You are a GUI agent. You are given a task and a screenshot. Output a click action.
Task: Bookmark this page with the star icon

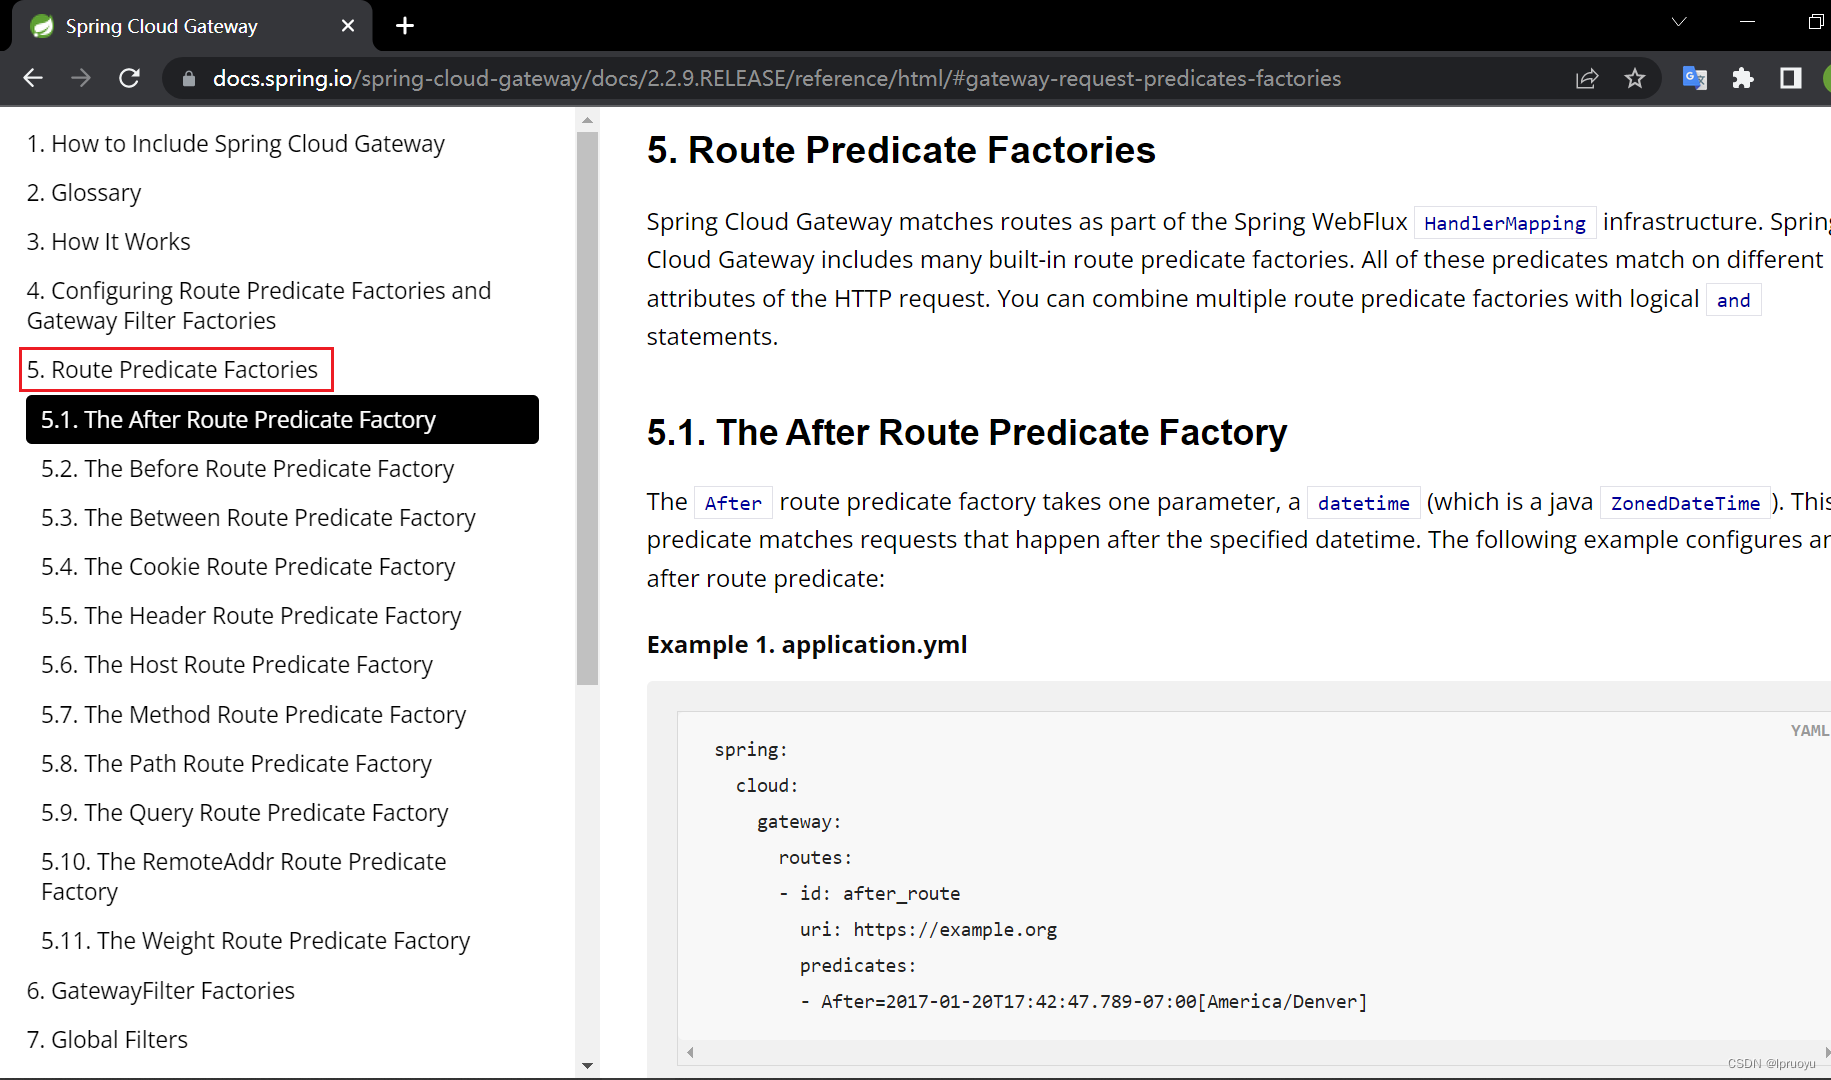click(x=1635, y=78)
